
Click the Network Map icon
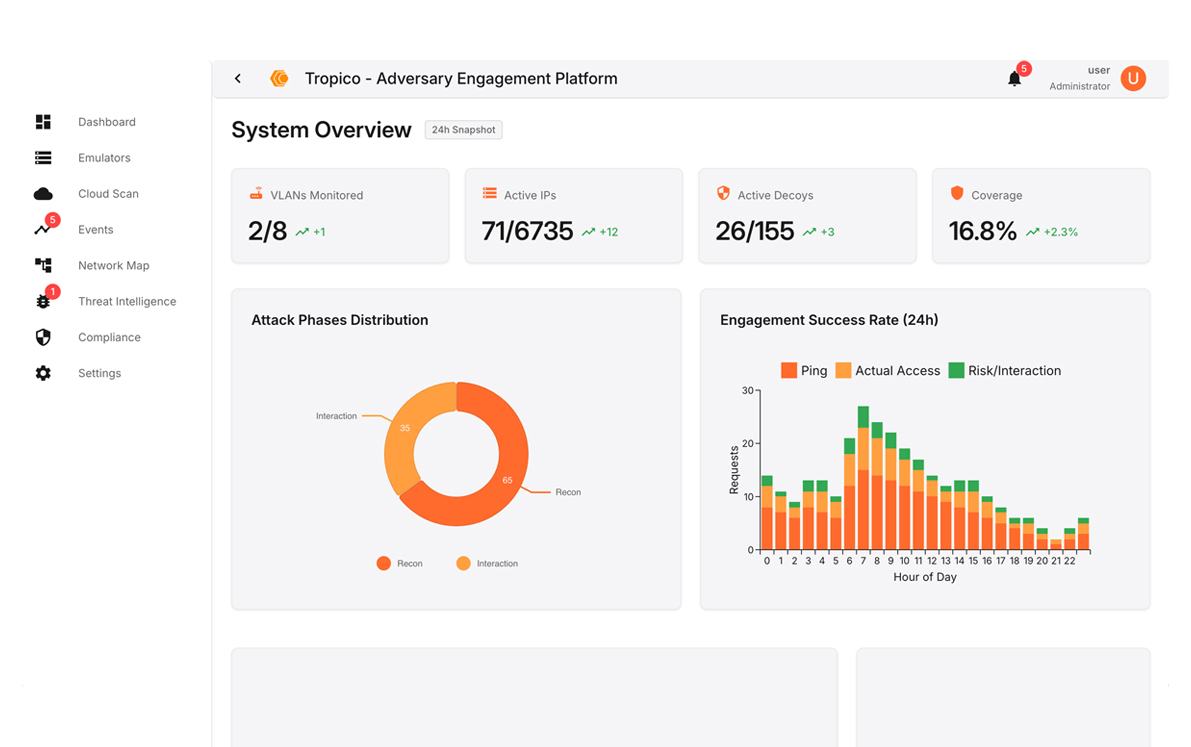(43, 265)
